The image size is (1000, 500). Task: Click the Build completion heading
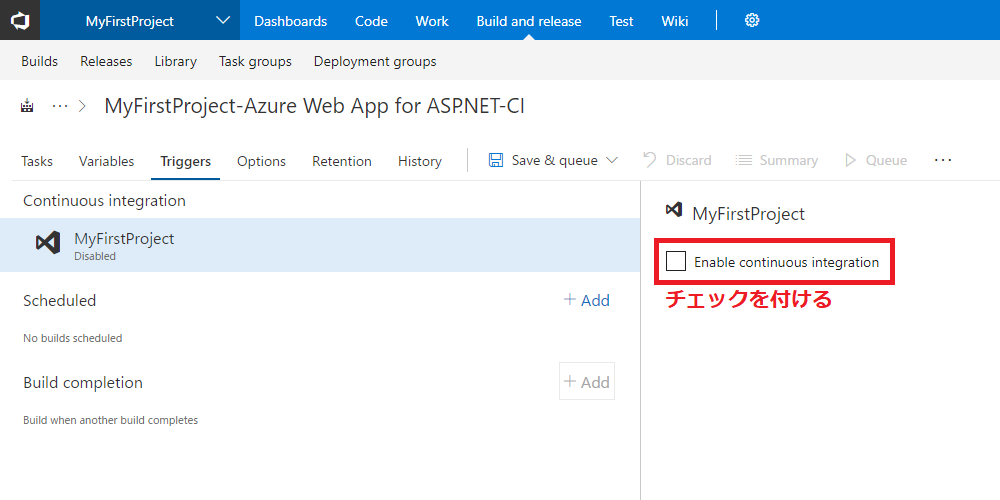[x=83, y=382]
